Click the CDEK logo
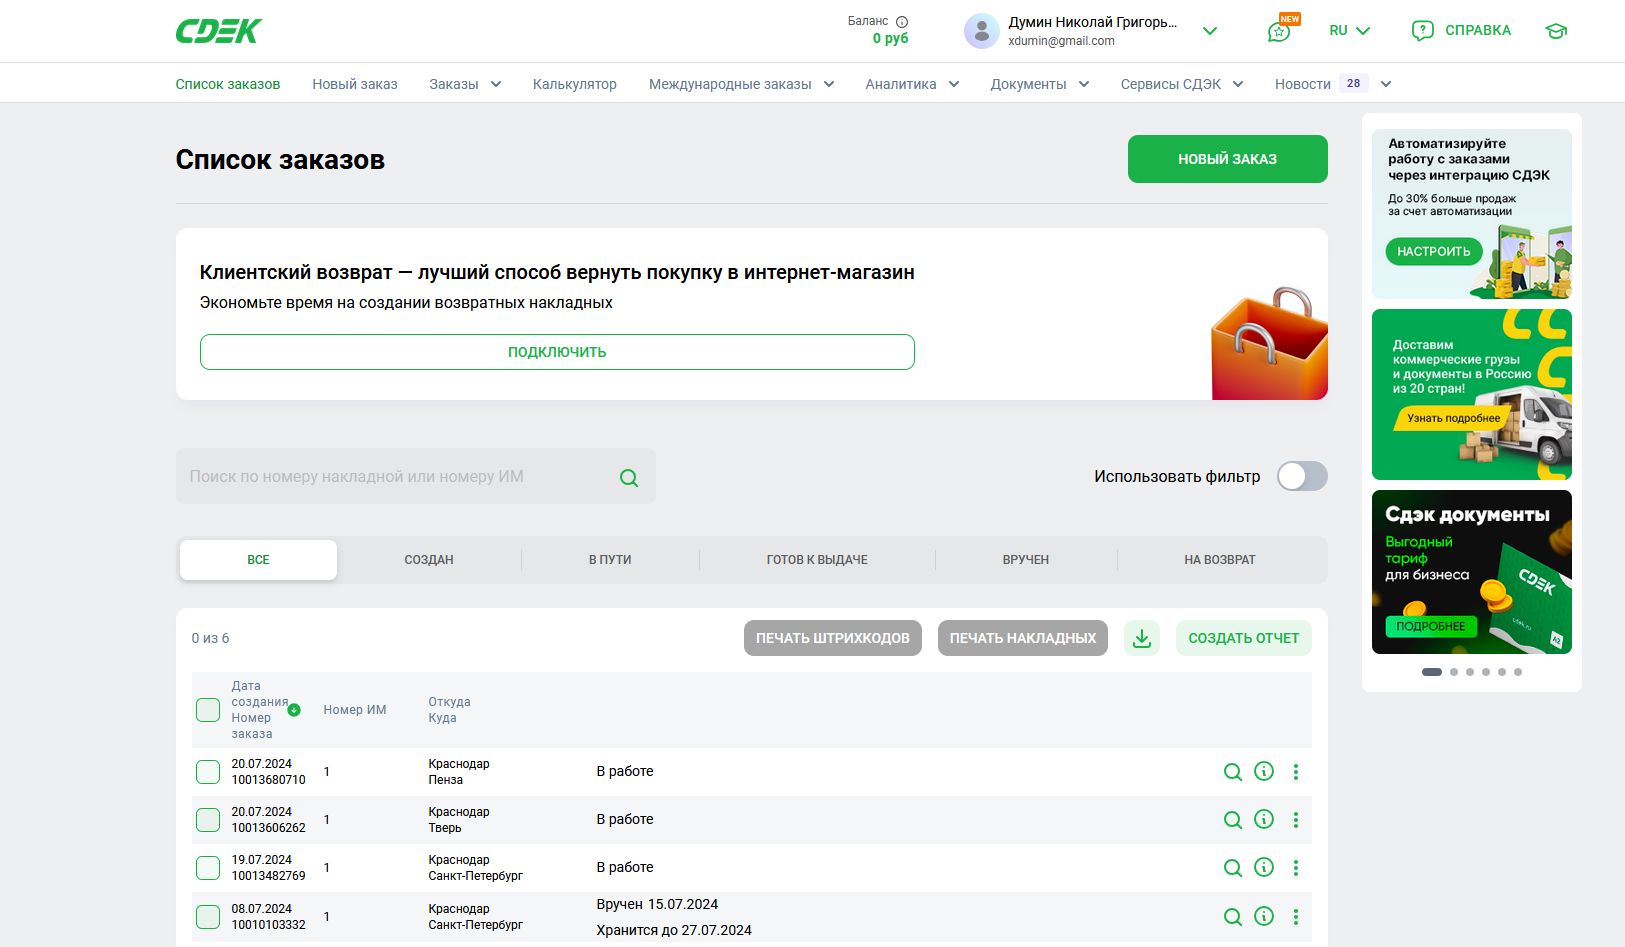This screenshot has height=947, width=1625. [218, 31]
